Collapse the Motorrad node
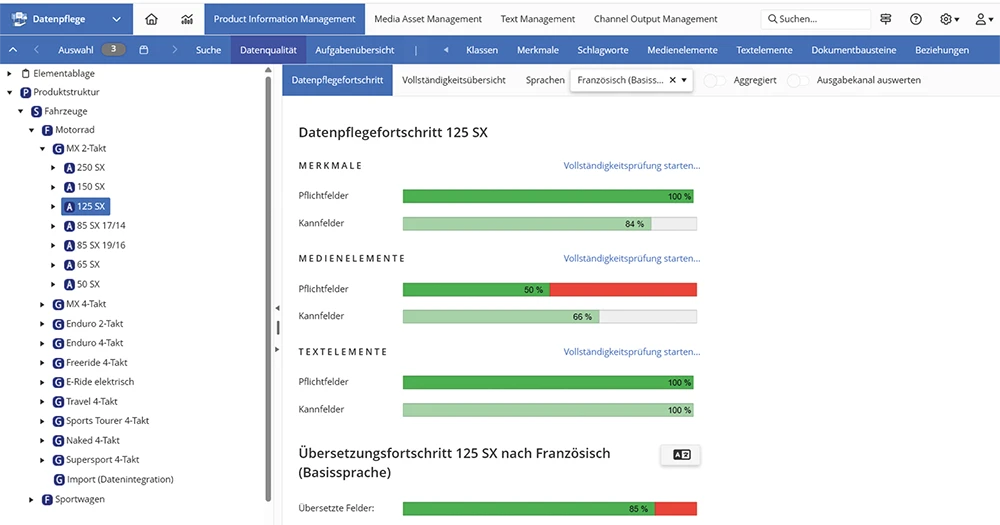Viewport: 1000px width, 525px height. [31, 130]
